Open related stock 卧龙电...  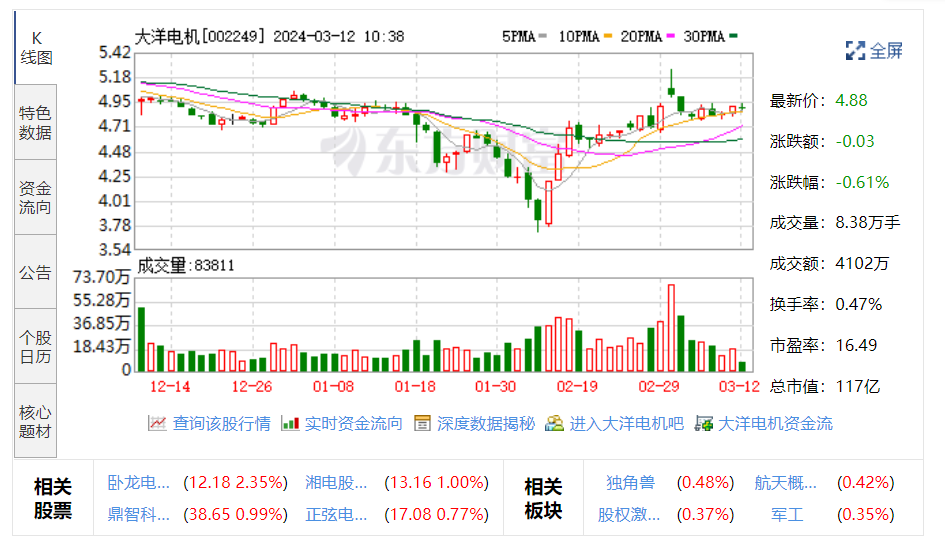tap(139, 483)
